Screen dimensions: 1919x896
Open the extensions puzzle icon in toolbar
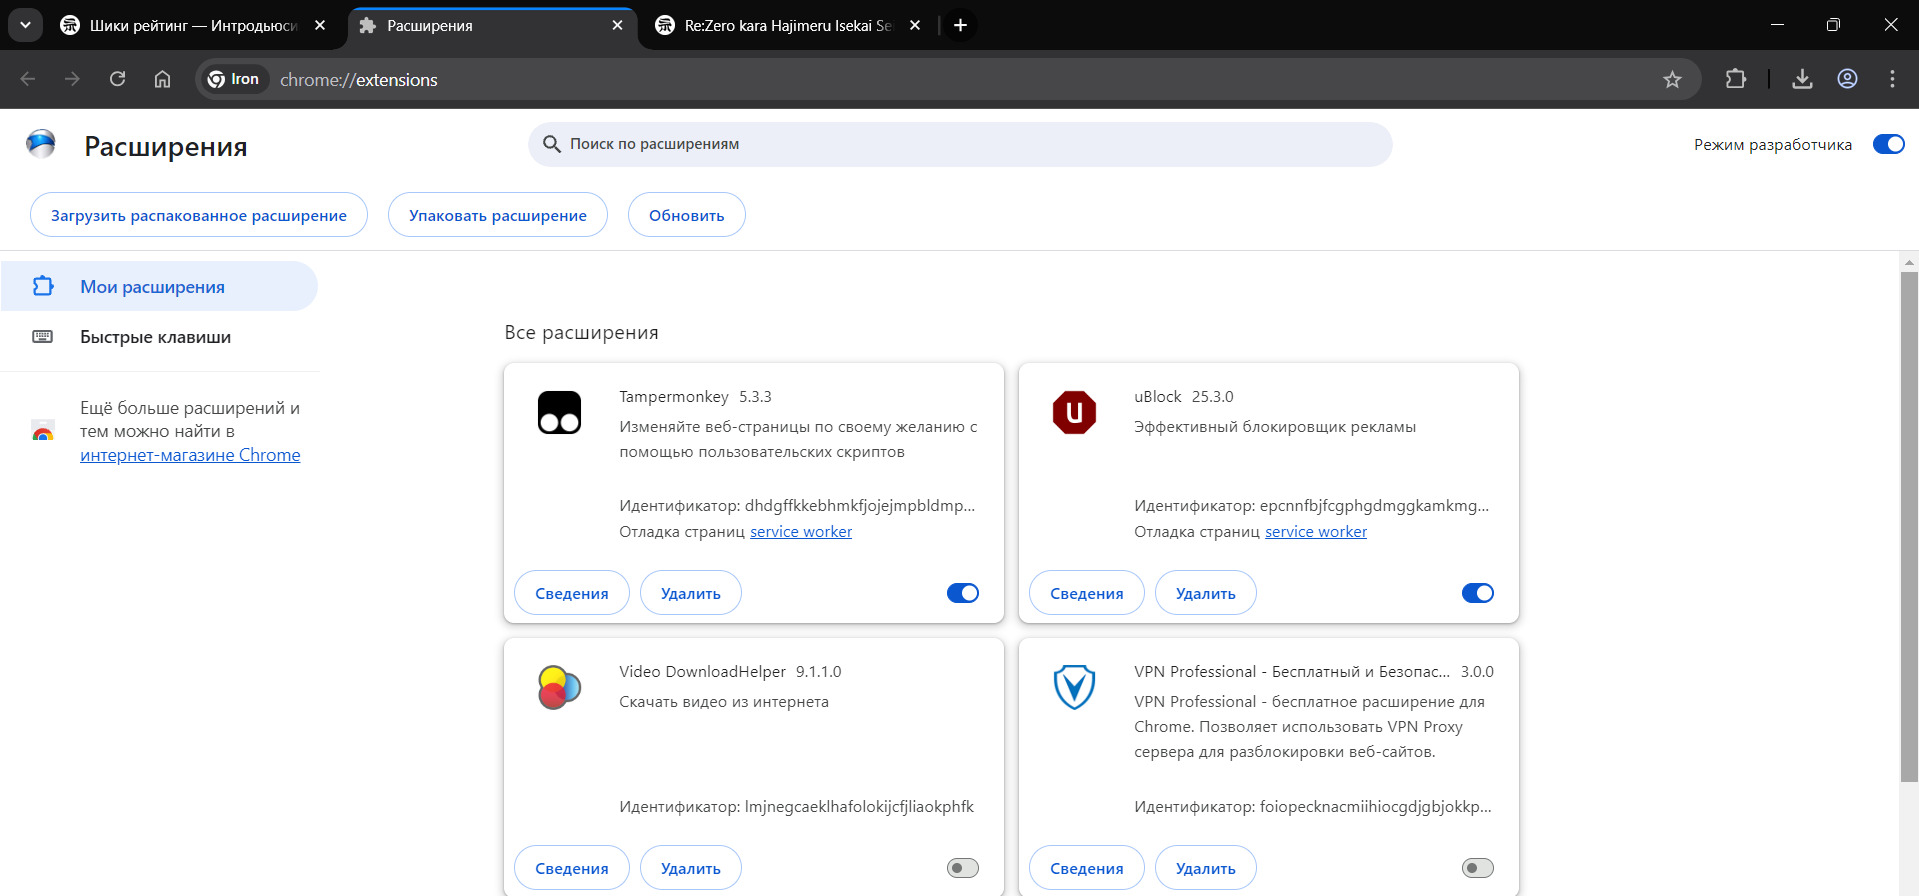1736,79
